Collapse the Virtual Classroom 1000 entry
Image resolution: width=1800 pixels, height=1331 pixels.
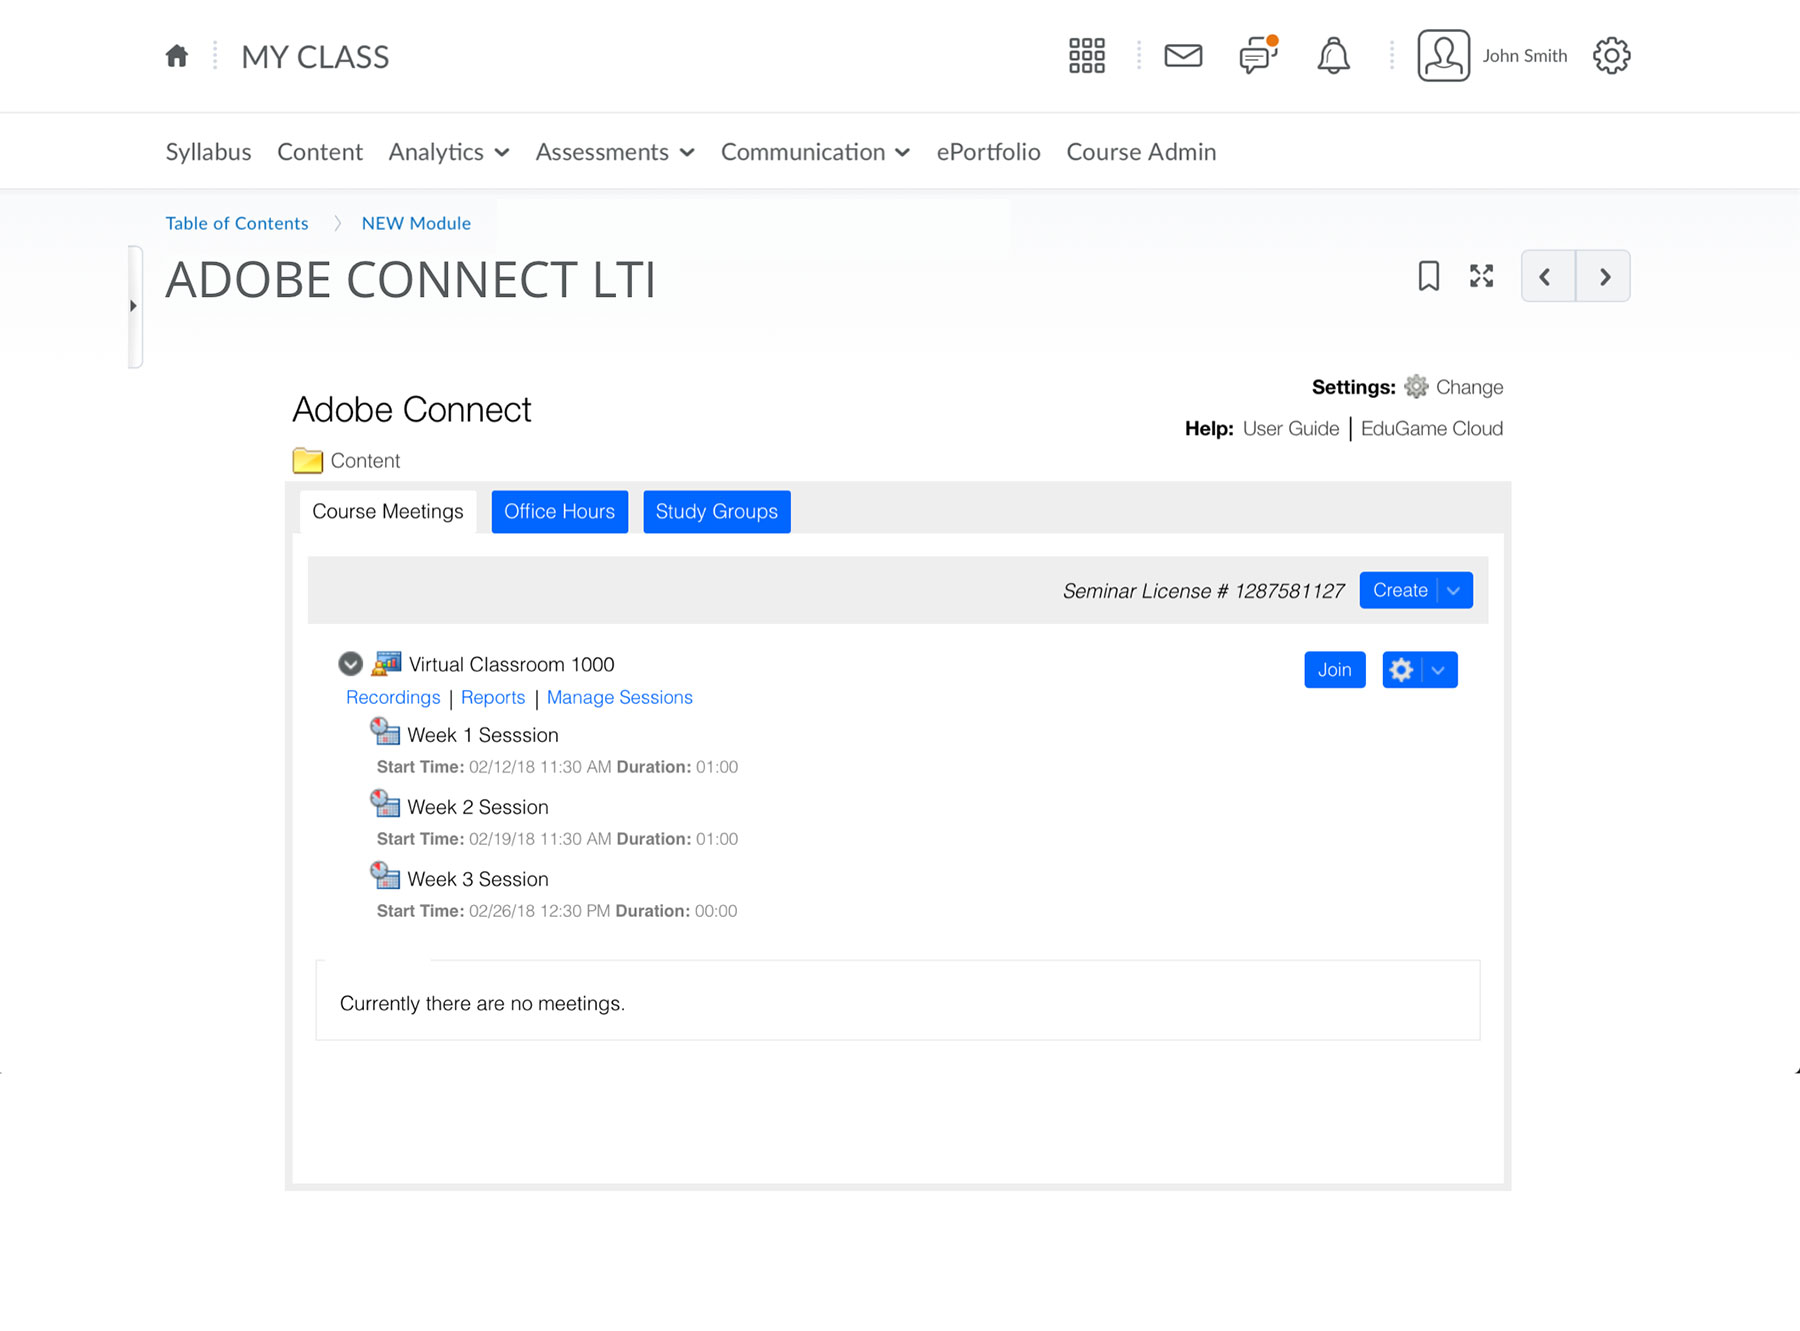pyautogui.click(x=350, y=664)
